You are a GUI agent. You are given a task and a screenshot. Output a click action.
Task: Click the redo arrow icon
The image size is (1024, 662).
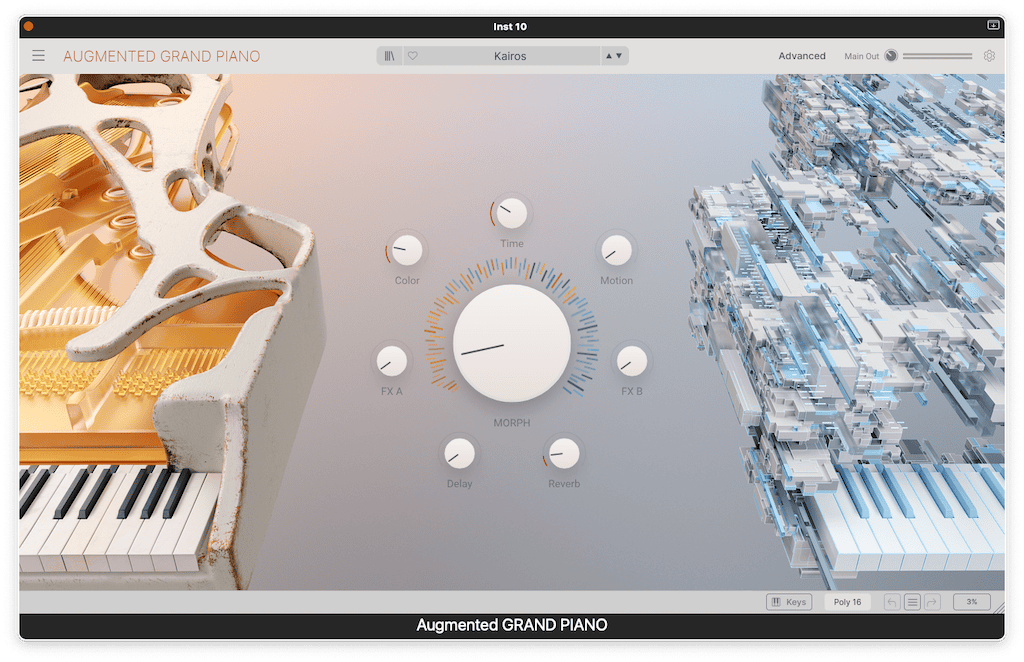[x=933, y=602]
